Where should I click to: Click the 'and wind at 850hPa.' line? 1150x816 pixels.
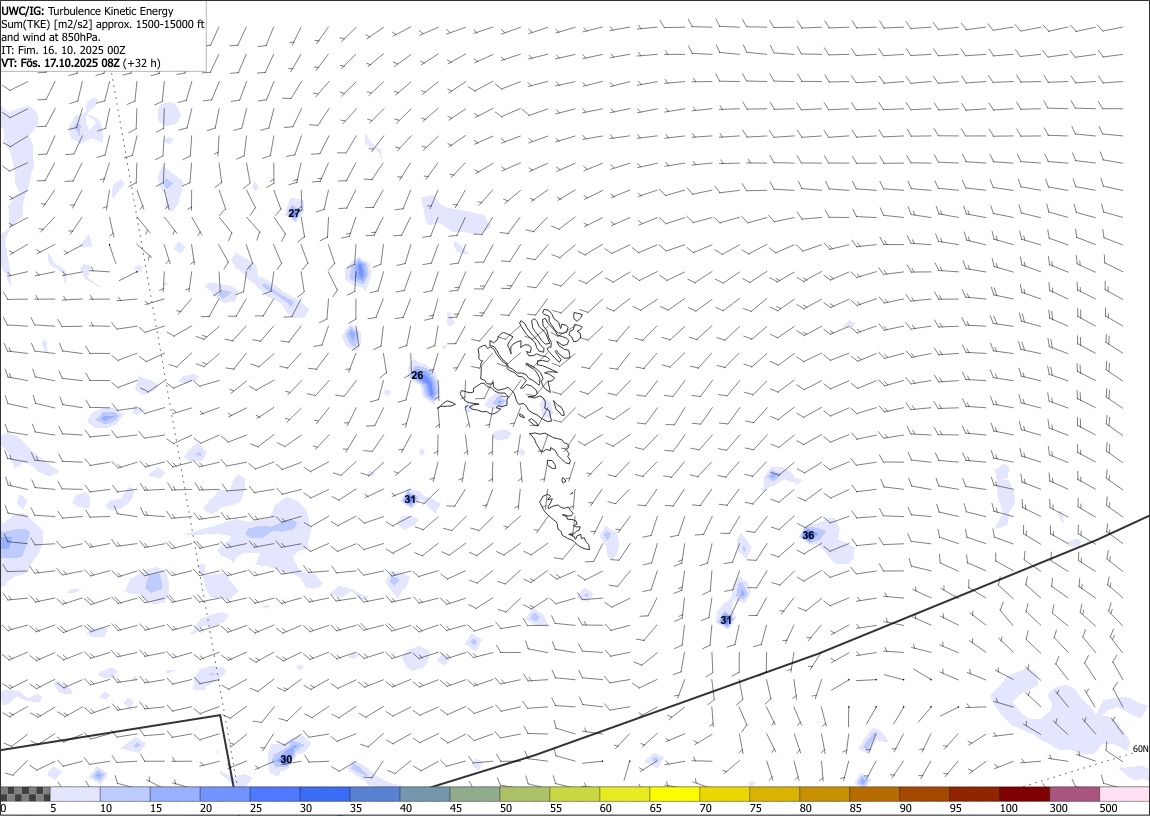point(51,37)
